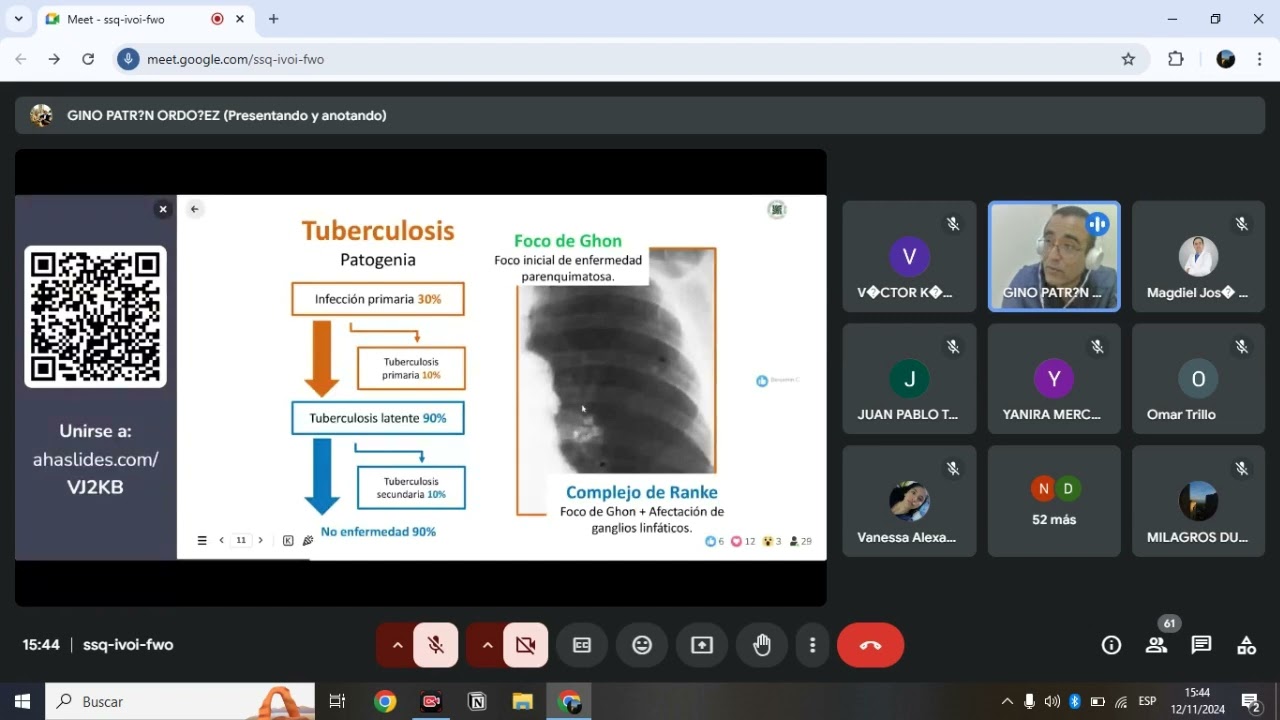Click the surprised emoji reaction count

[x=772, y=541]
